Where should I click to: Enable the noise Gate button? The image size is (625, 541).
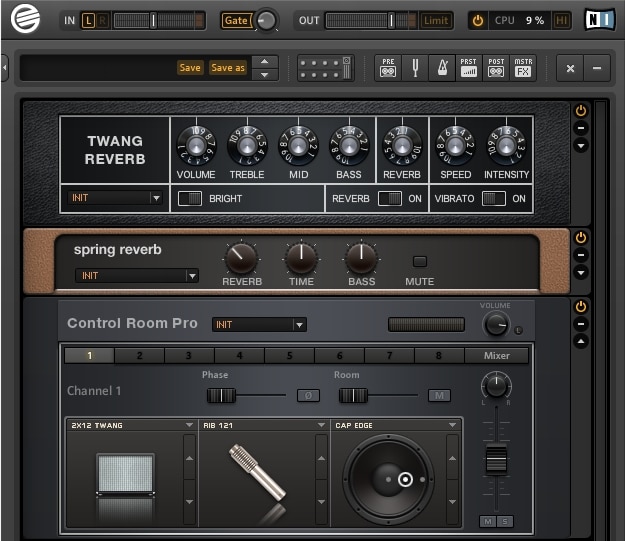[236, 20]
